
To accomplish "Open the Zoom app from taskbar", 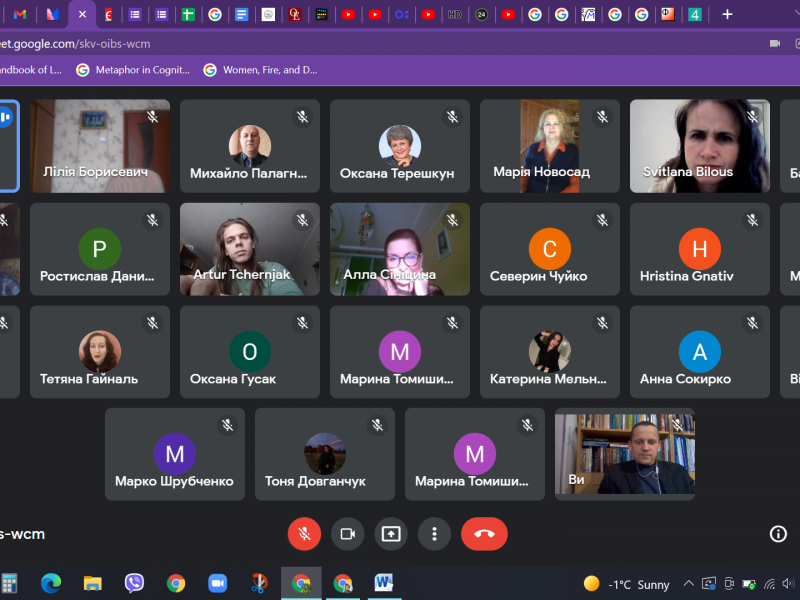I will 217,583.
